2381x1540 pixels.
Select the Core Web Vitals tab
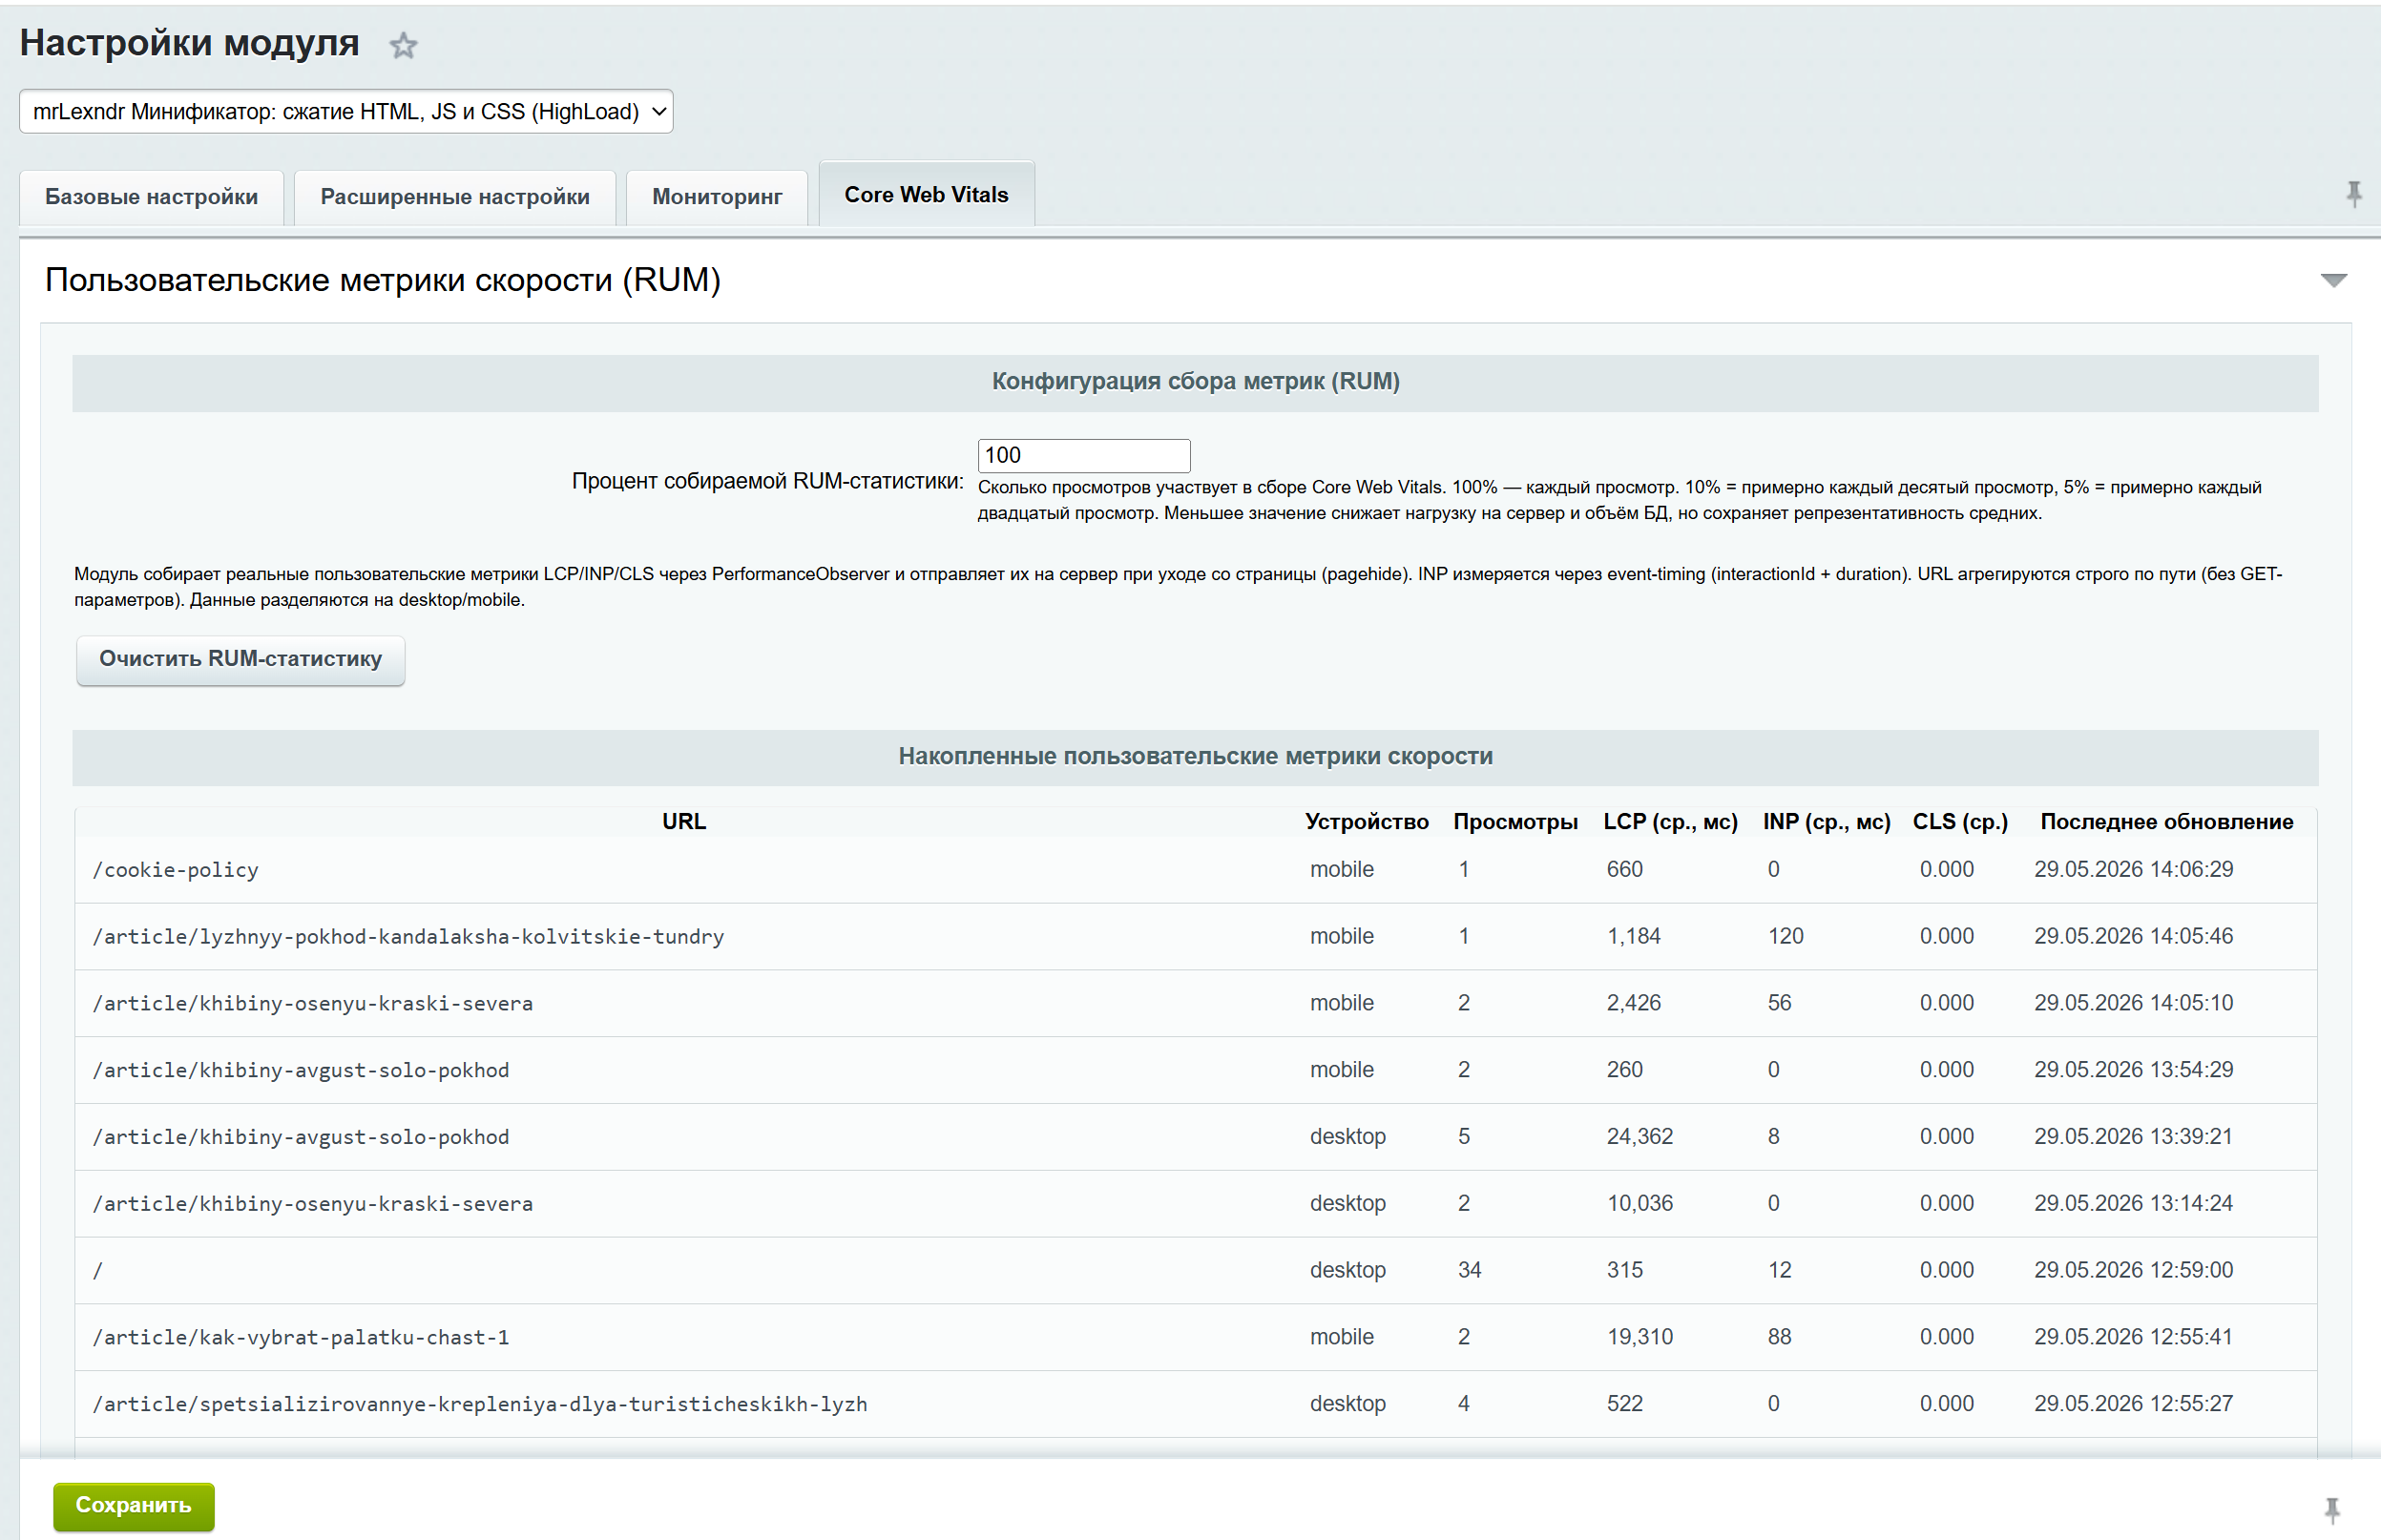[926, 195]
